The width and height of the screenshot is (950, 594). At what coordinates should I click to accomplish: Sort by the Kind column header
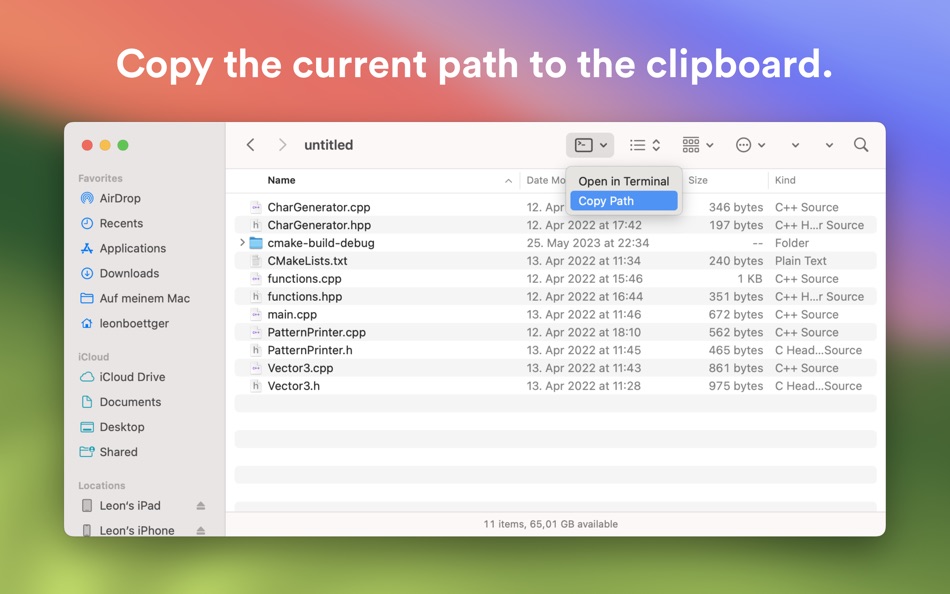click(785, 180)
